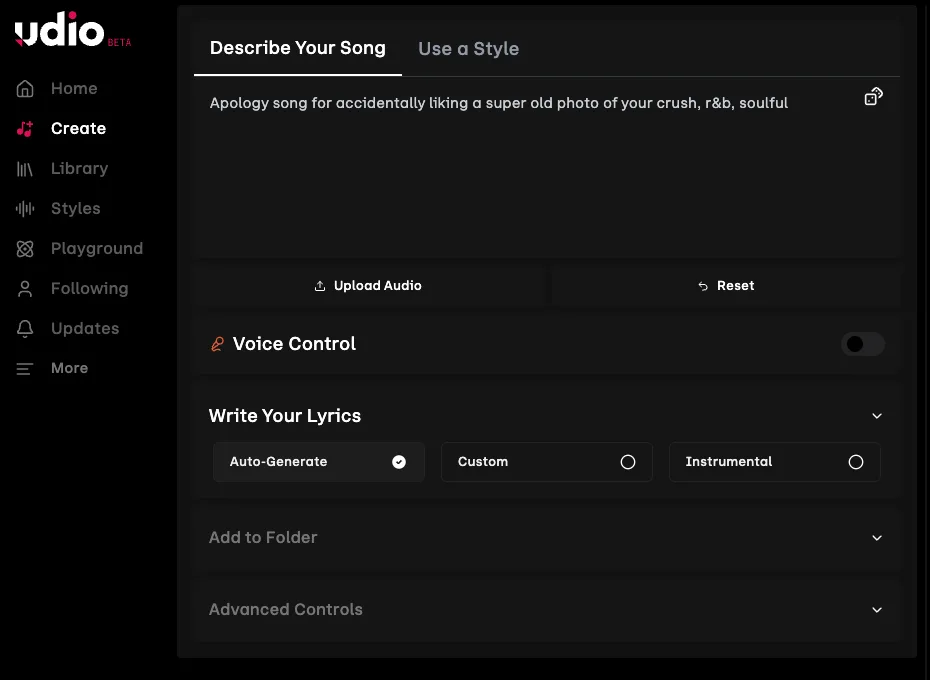930x680 pixels.
Task: Click the udio logo
Action: 59,29
